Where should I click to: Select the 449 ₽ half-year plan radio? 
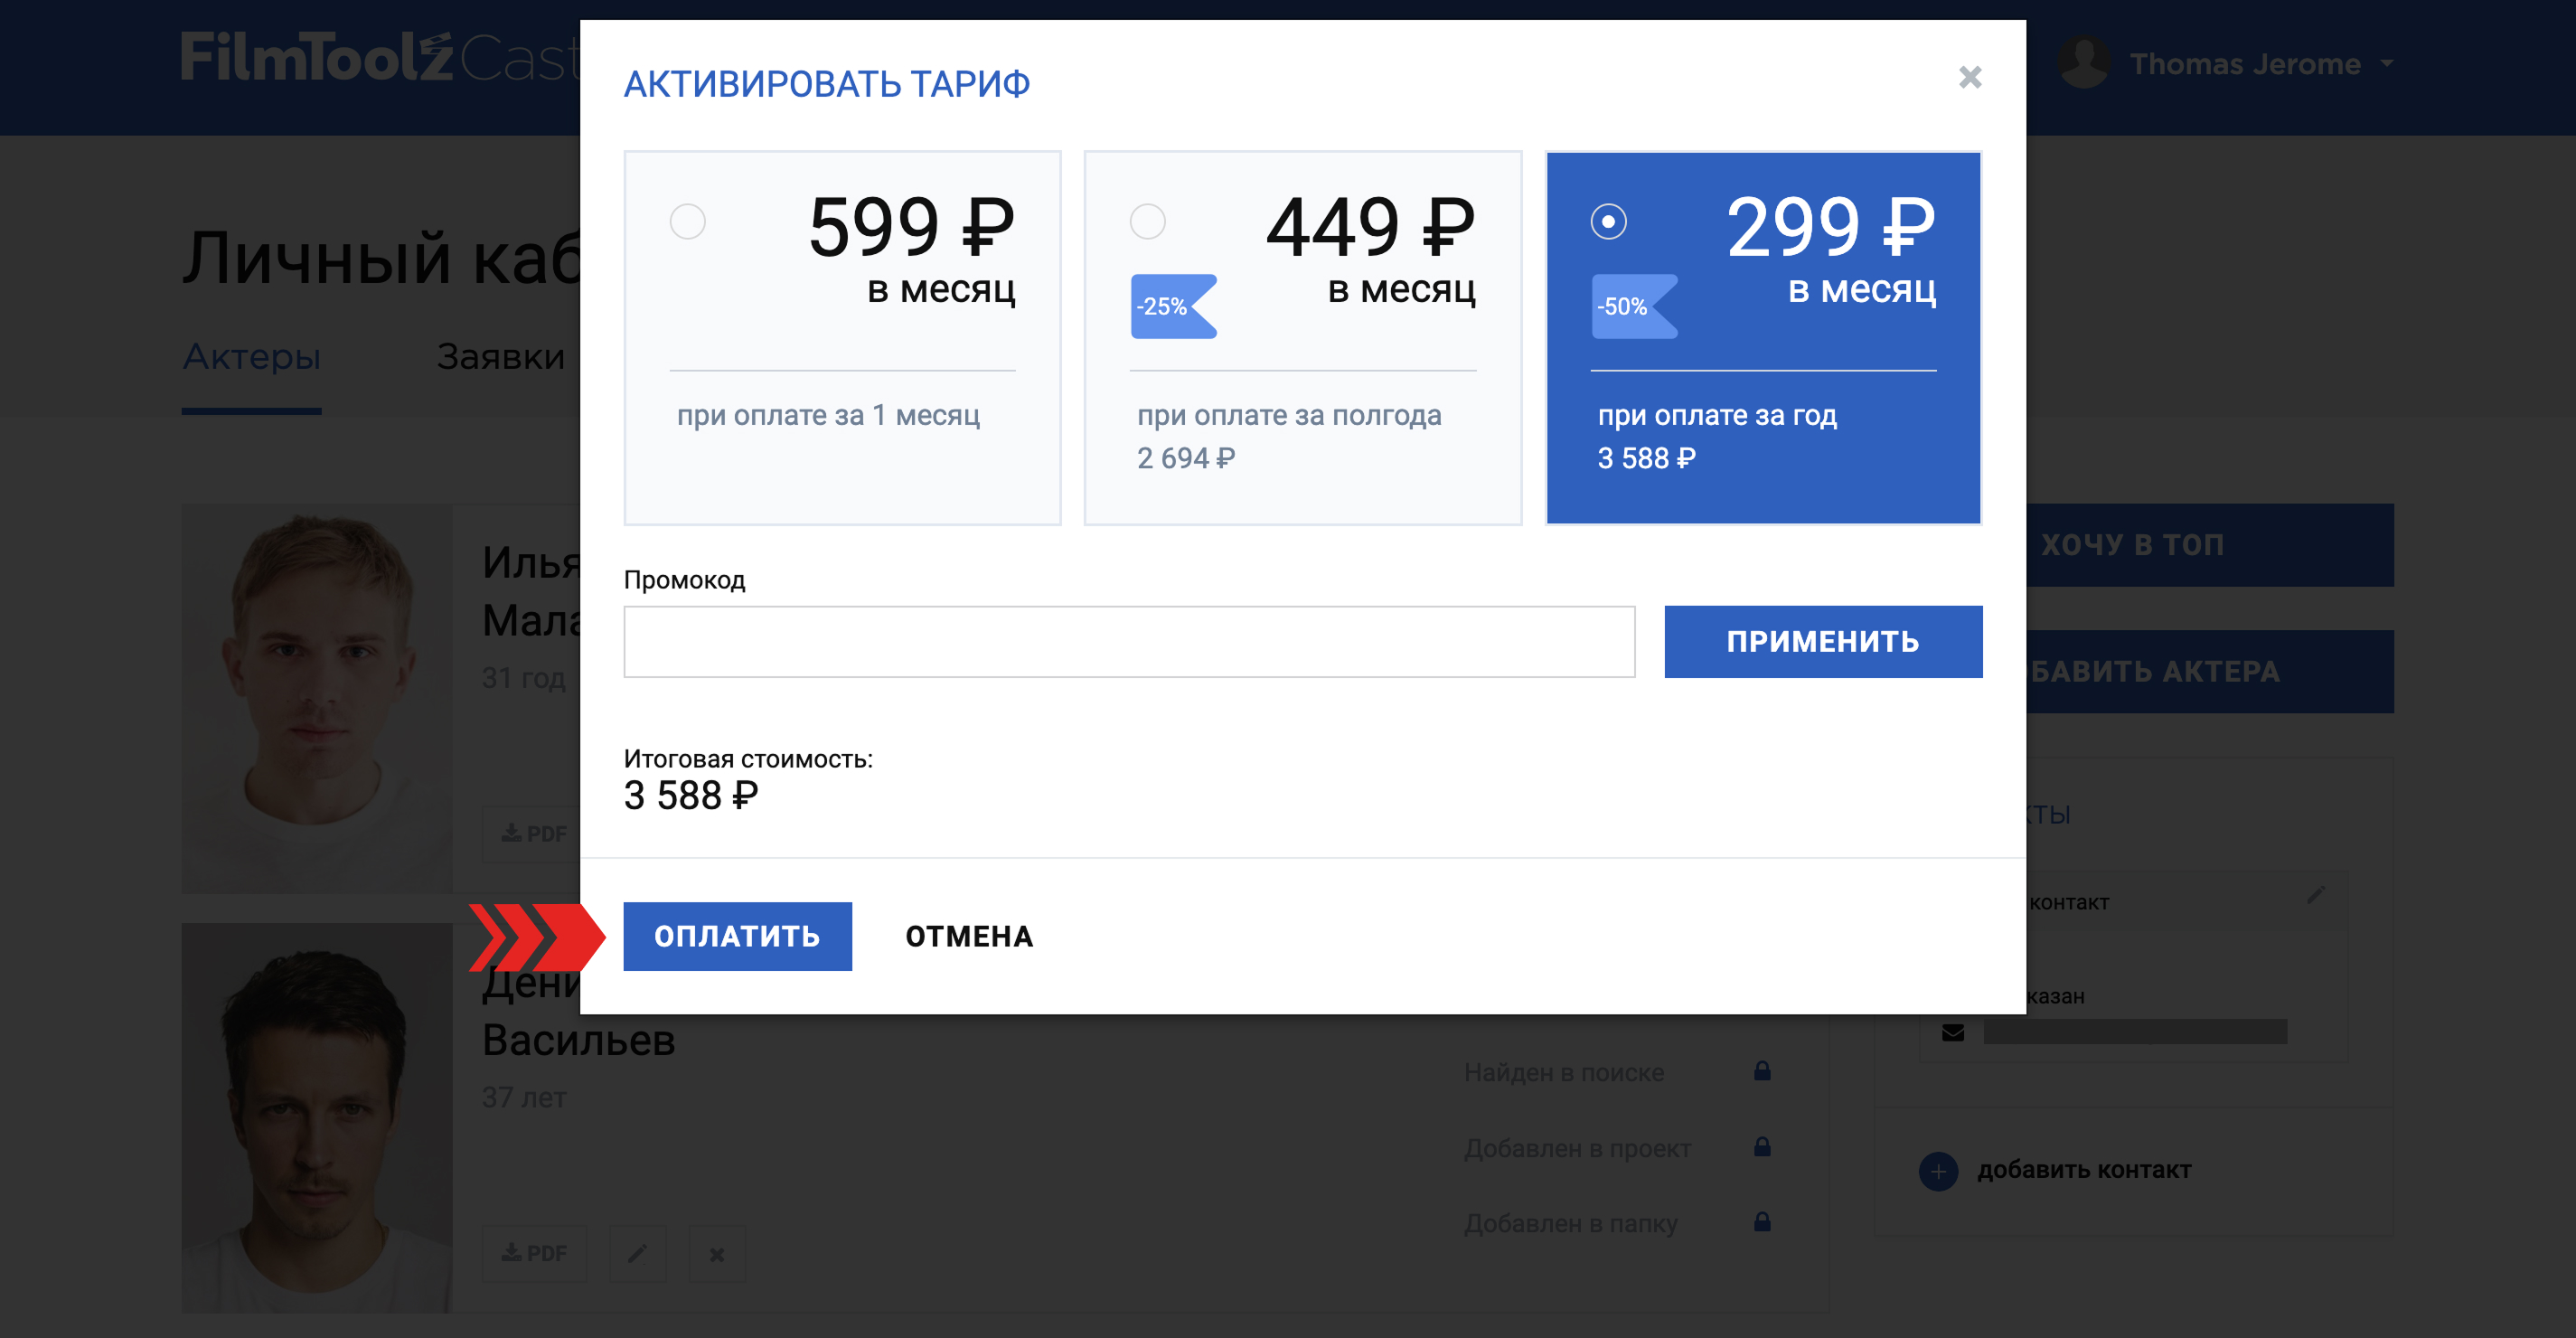click(1147, 221)
